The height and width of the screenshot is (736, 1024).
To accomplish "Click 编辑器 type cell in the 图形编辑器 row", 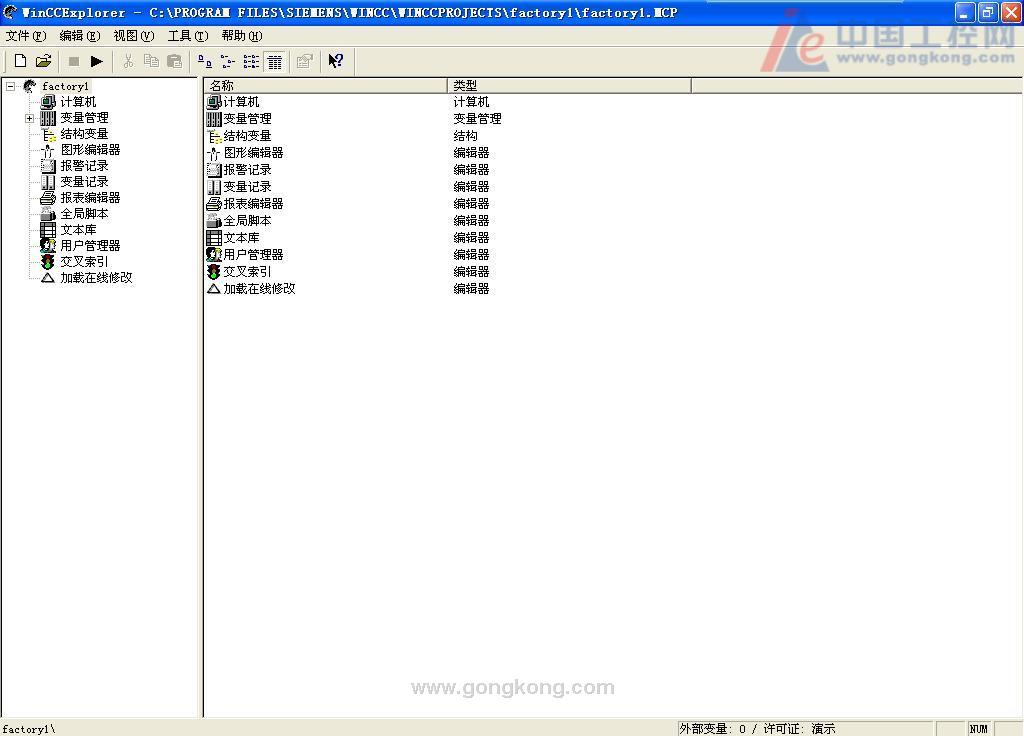I will [471, 153].
